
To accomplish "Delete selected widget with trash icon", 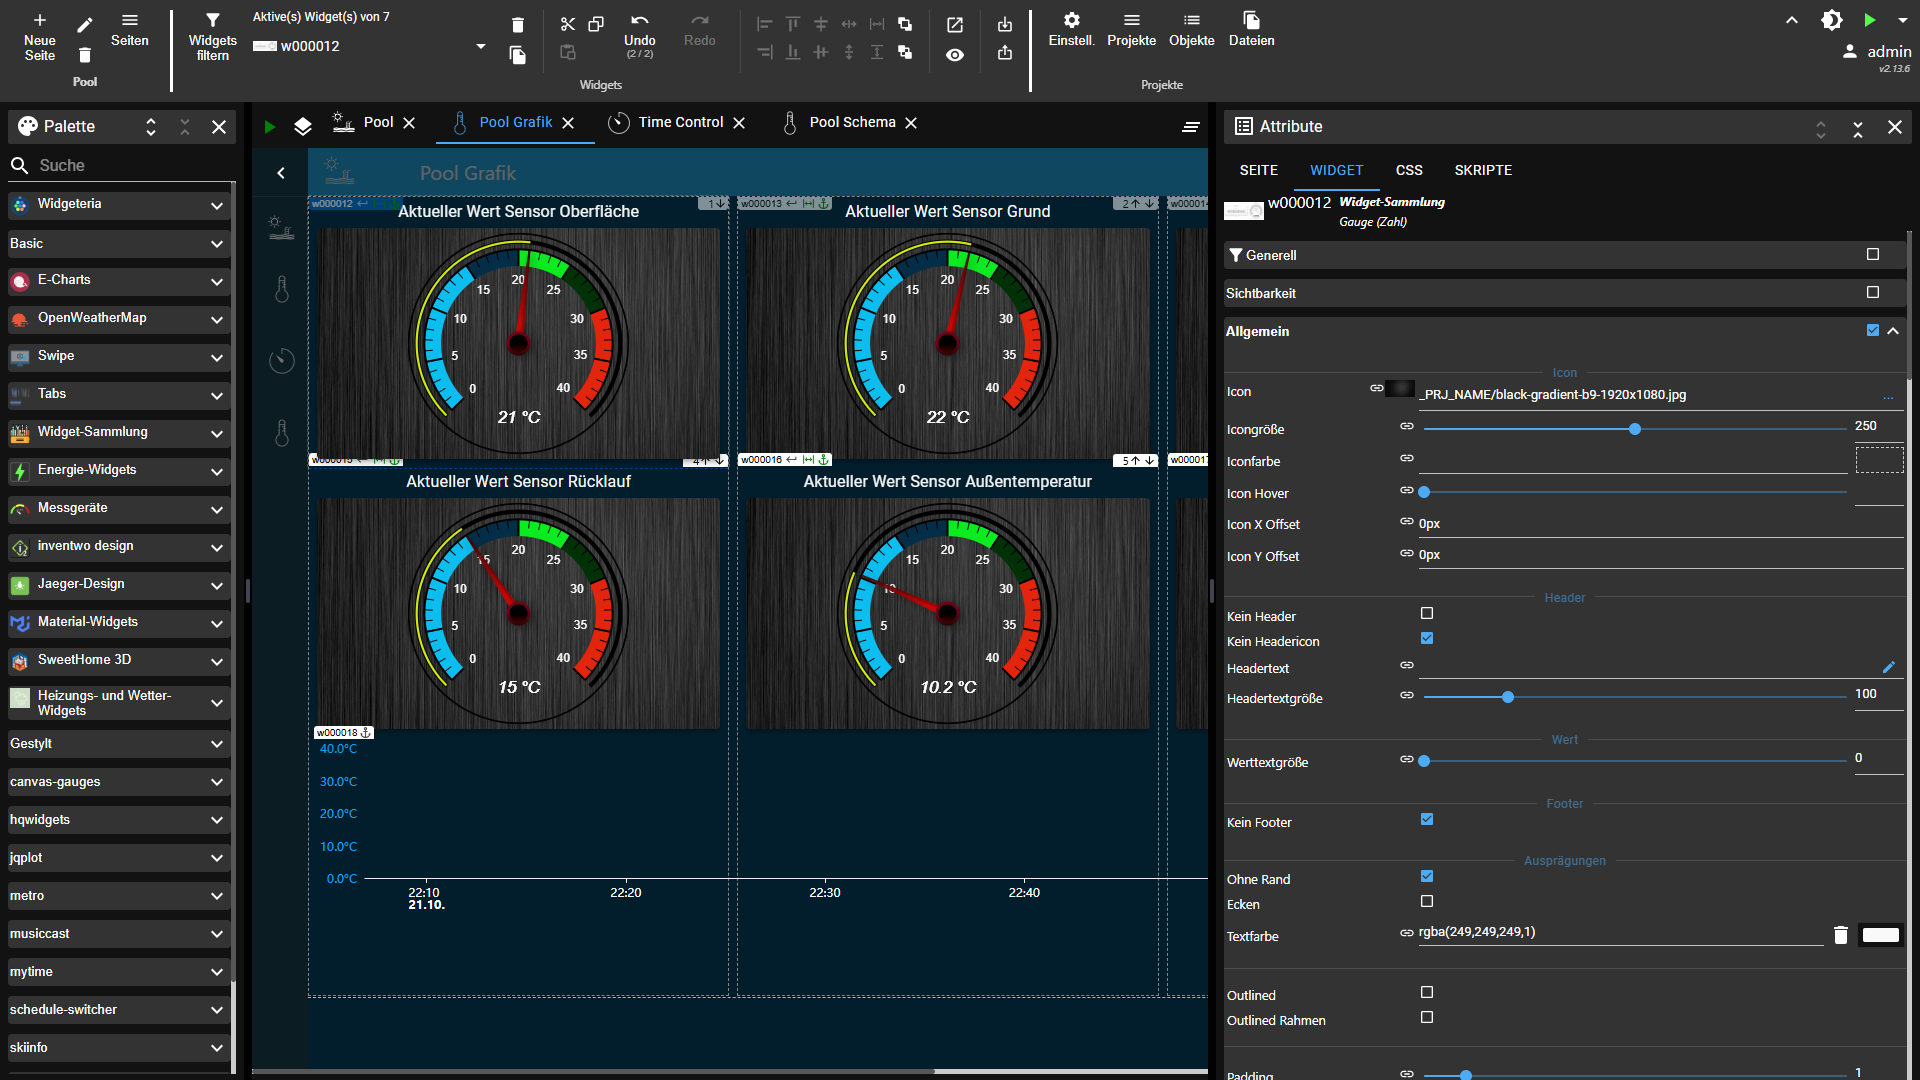I will tap(517, 25).
